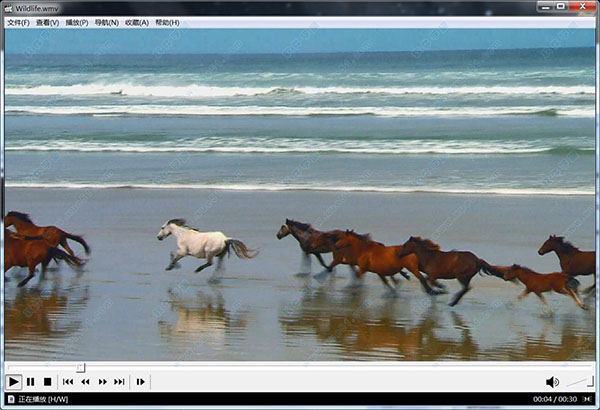Click the volume slider
Viewport: 600px width, 410px height.
pyautogui.click(x=579, y=381)
